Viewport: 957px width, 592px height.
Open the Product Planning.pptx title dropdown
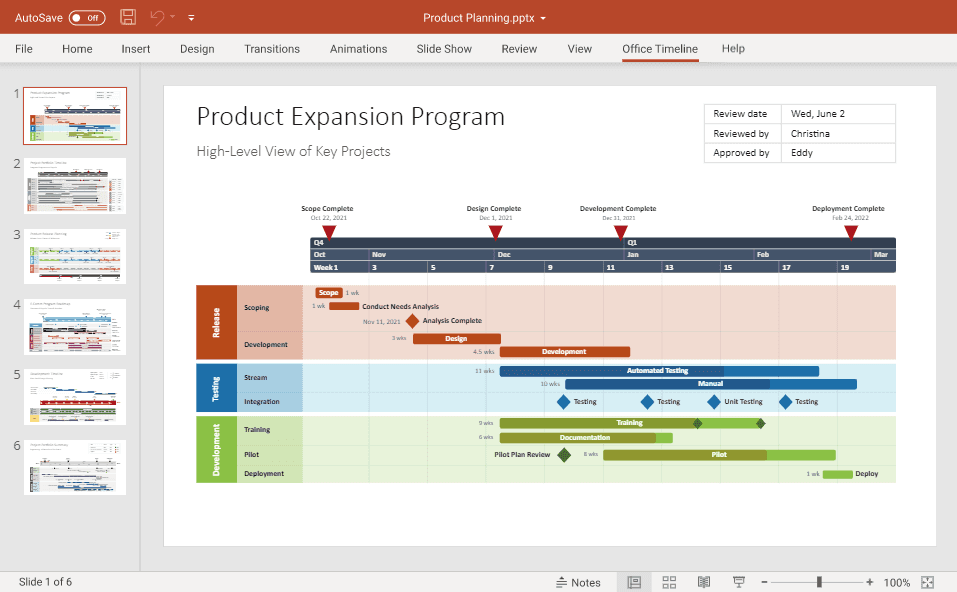543,17
